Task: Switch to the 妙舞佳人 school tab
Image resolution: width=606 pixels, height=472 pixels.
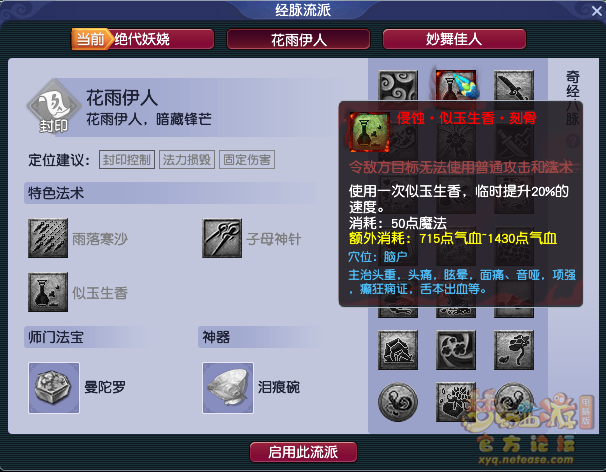Action: (x=454, y=39)
